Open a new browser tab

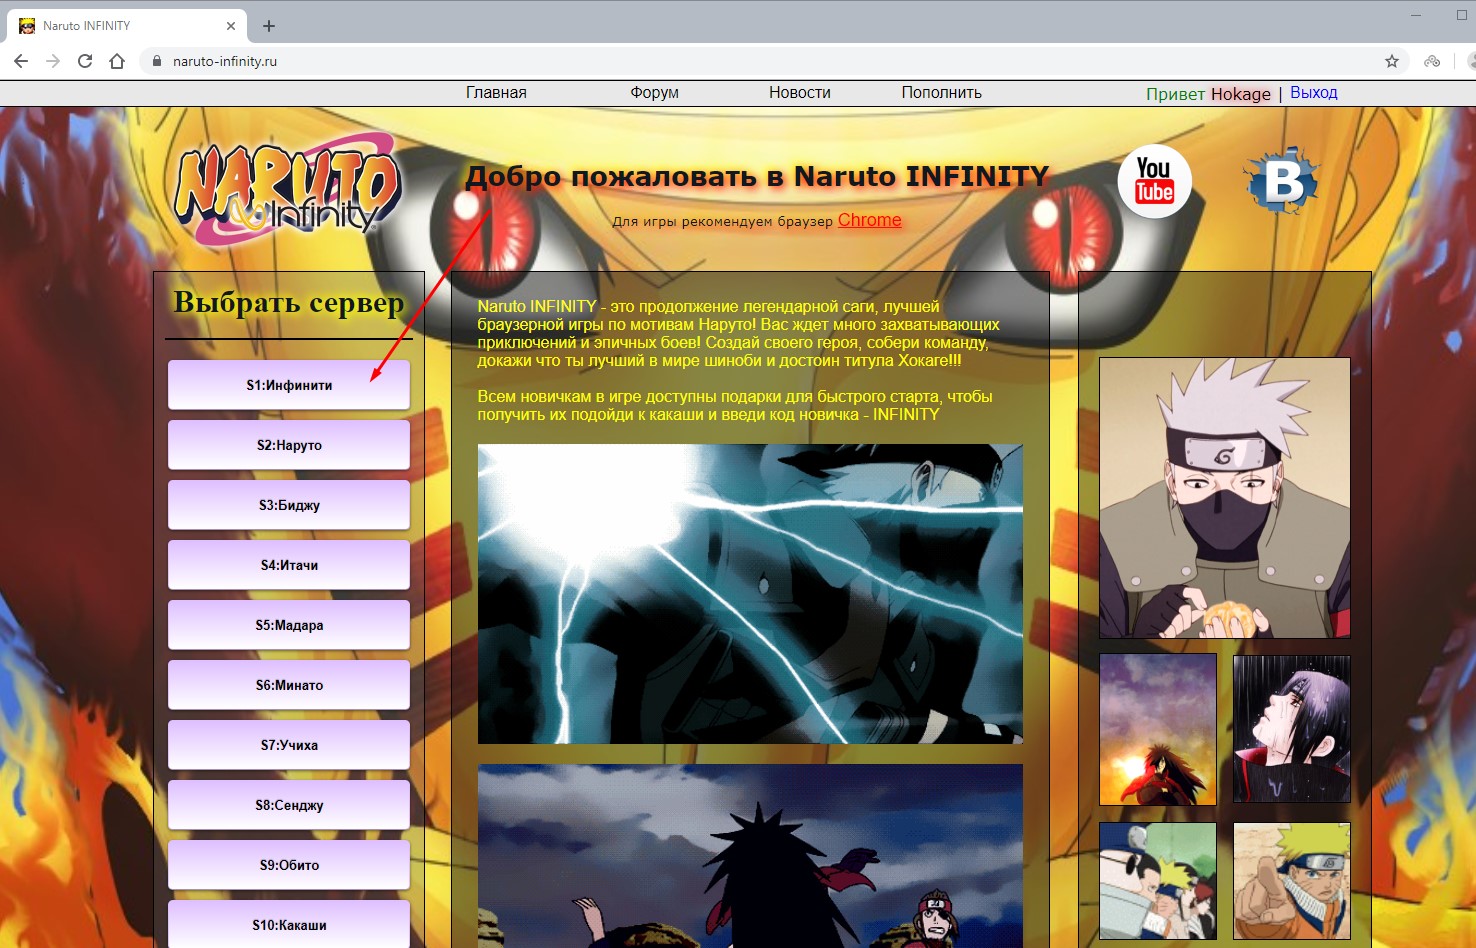pyautogui.click(x=269, y=26)
